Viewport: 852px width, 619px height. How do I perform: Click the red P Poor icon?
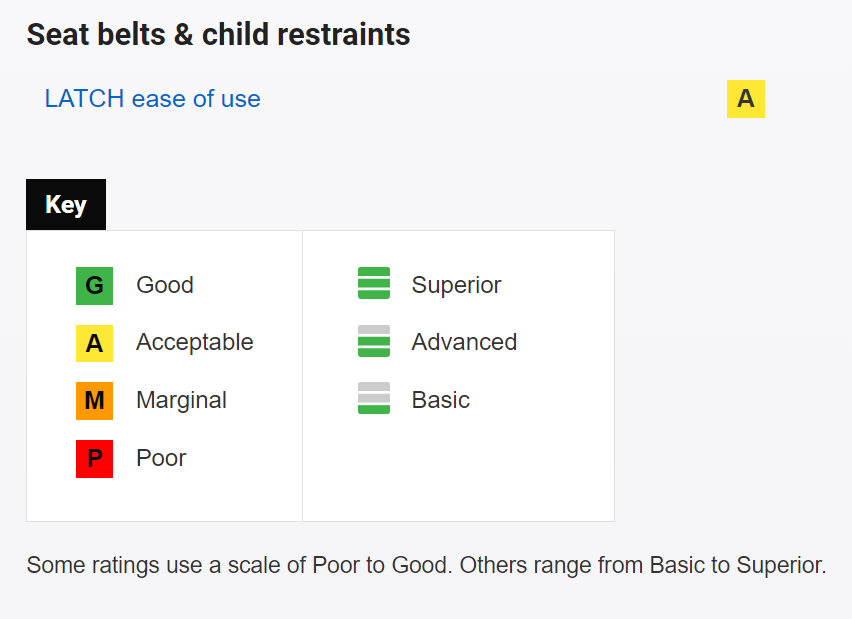94,459
